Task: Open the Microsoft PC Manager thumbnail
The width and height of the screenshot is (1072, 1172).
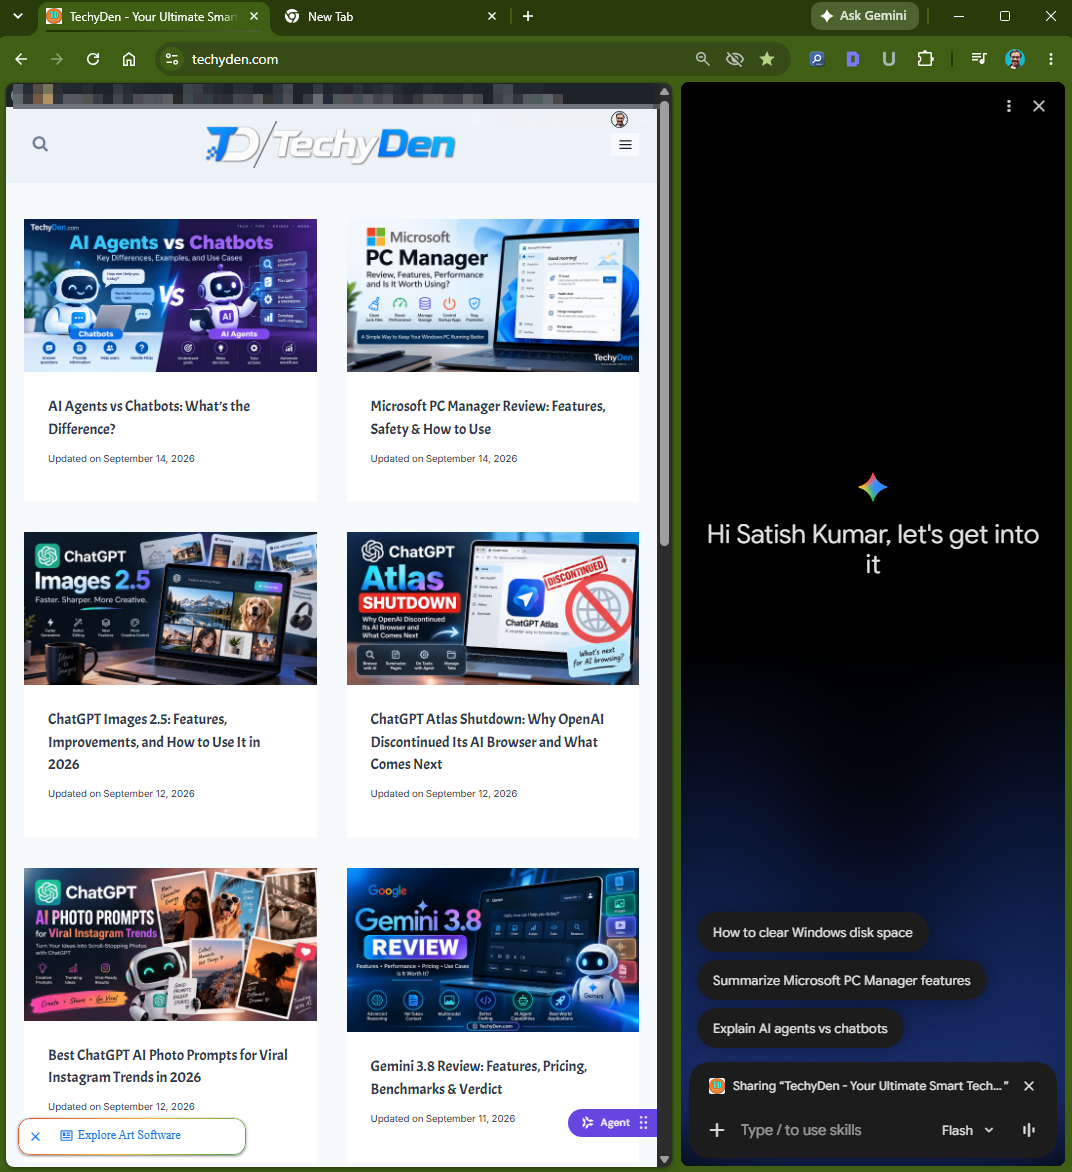Action: 493,295
